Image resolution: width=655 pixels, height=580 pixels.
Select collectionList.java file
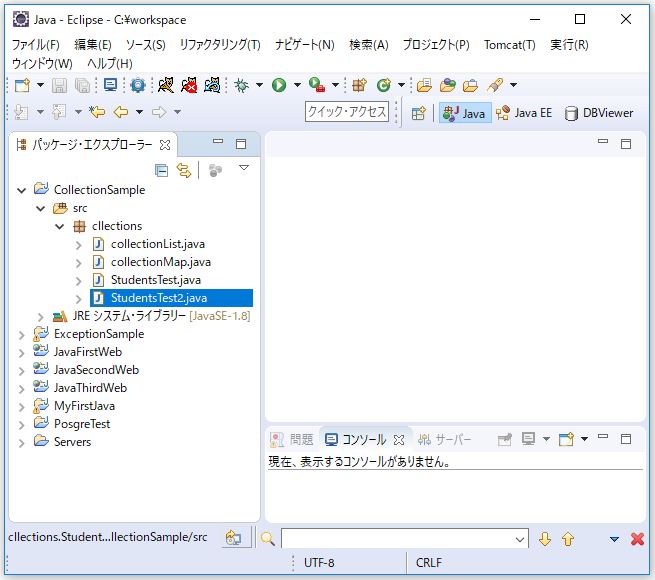(x=157, y=244)
